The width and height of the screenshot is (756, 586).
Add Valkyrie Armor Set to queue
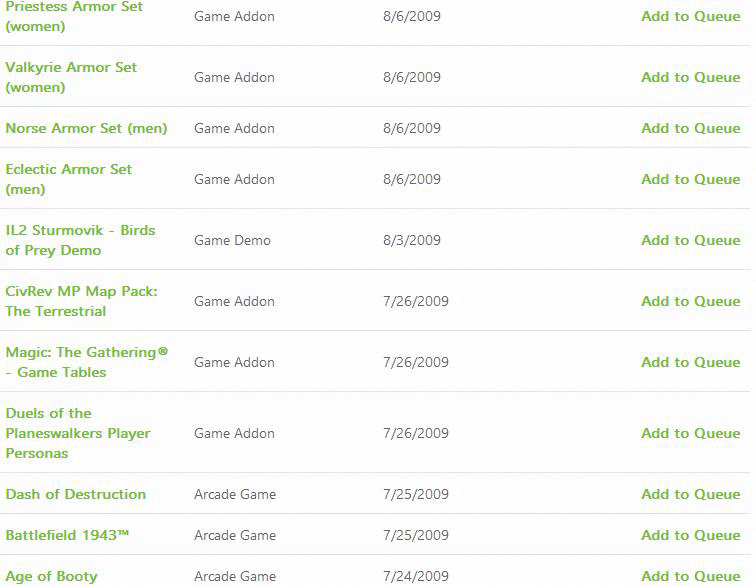(x=690, y=77)
